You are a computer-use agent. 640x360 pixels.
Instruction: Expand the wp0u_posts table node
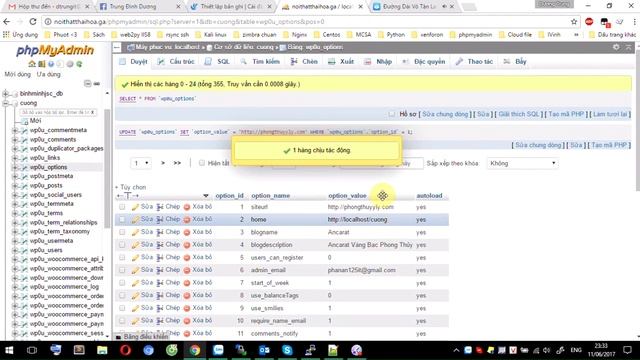[15, 185]
